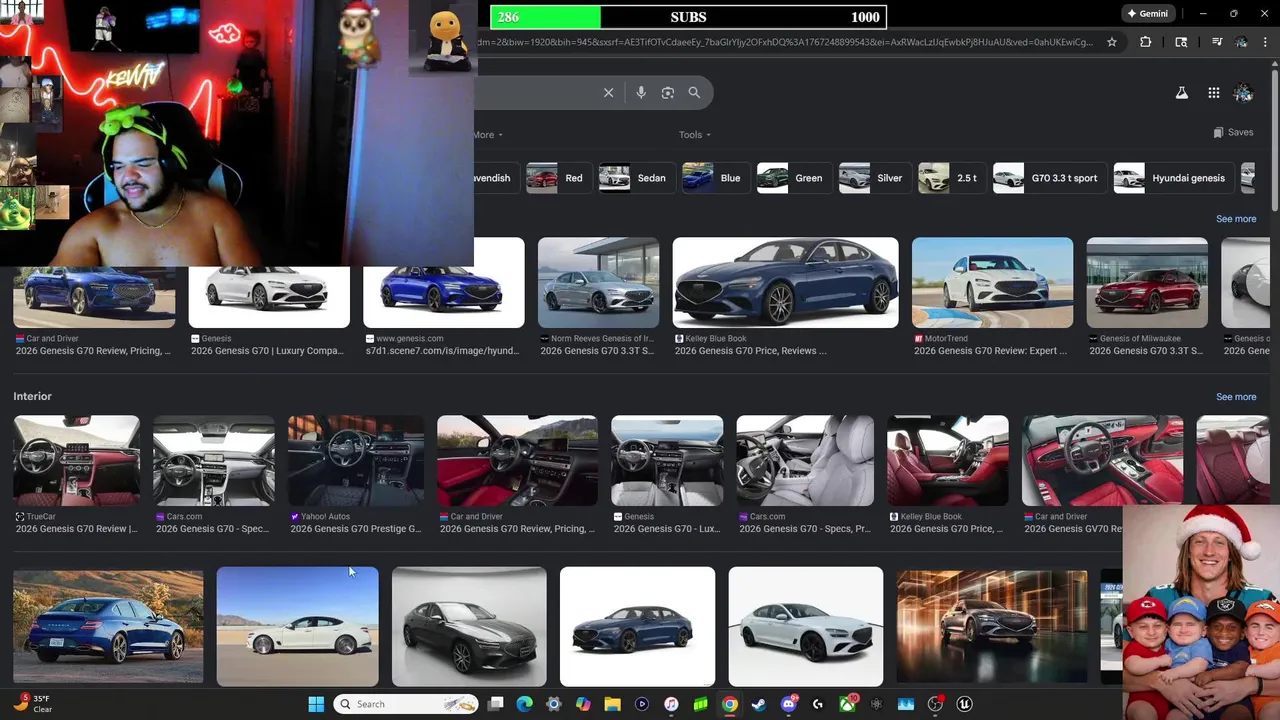The image size is (1280, 720).
Task: Open the Windows Start menu
Action: (x=316, y=704)
